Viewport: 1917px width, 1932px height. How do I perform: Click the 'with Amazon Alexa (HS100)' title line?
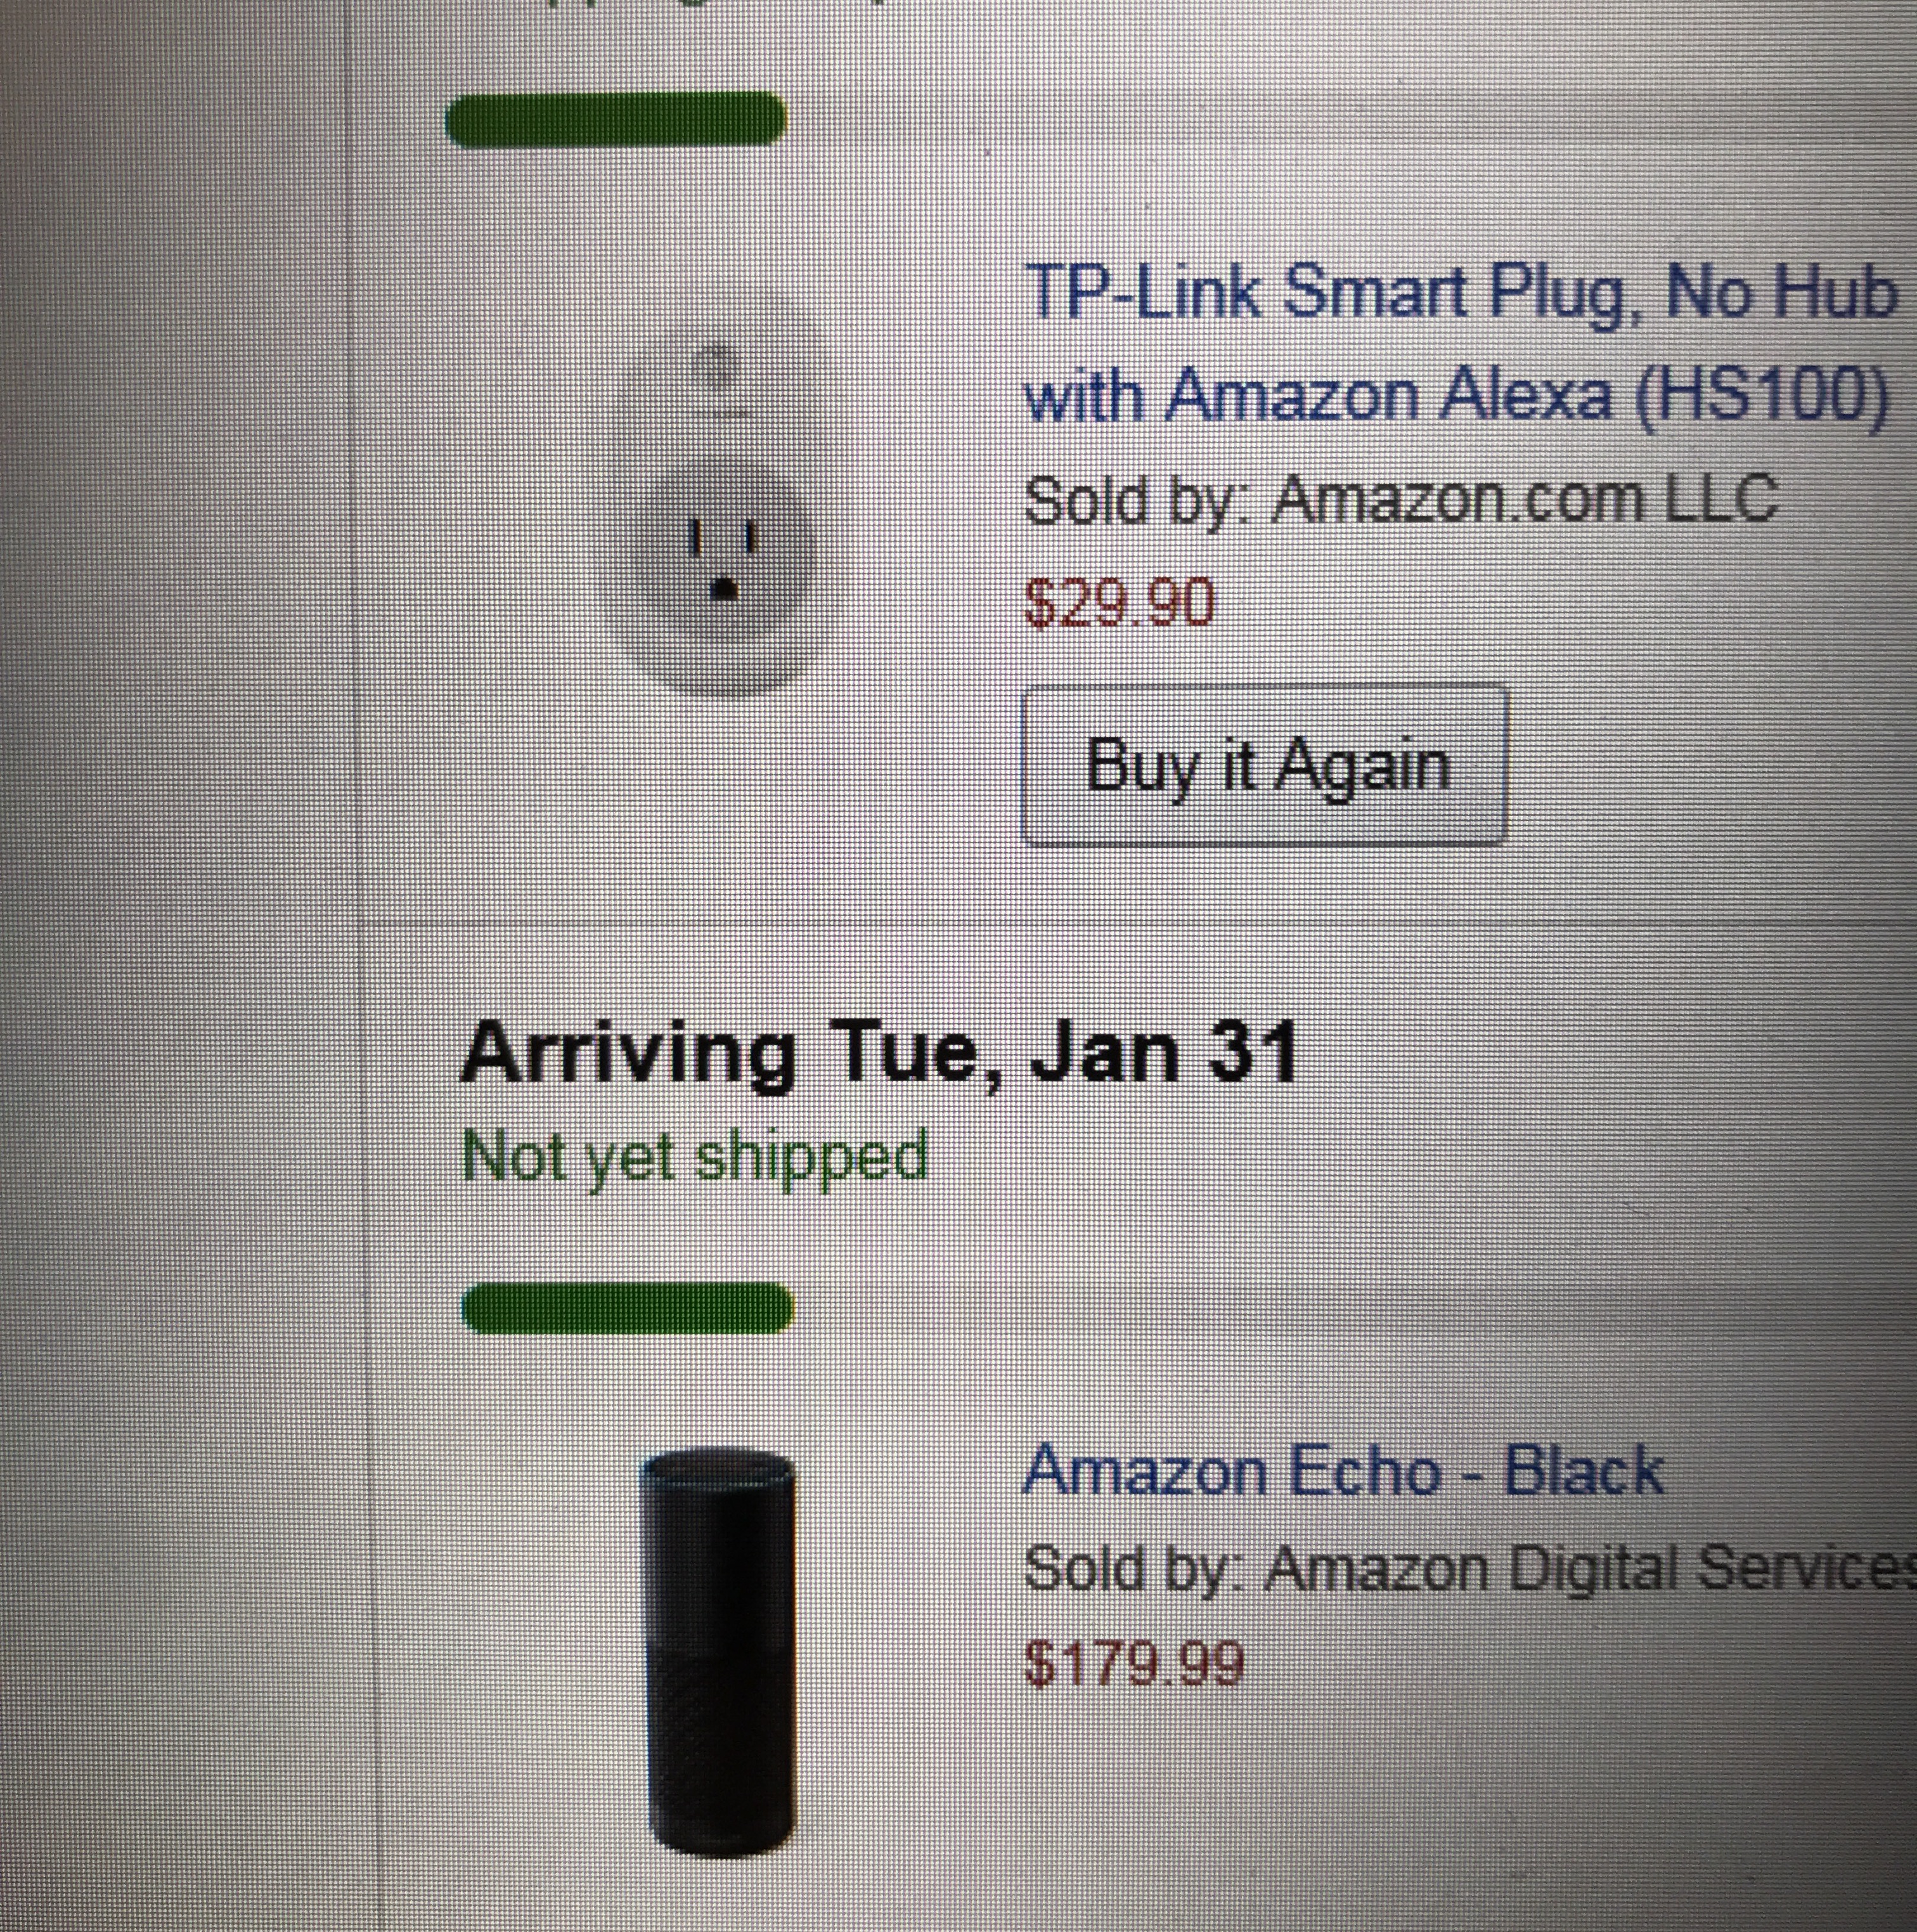pos(1456,395)
